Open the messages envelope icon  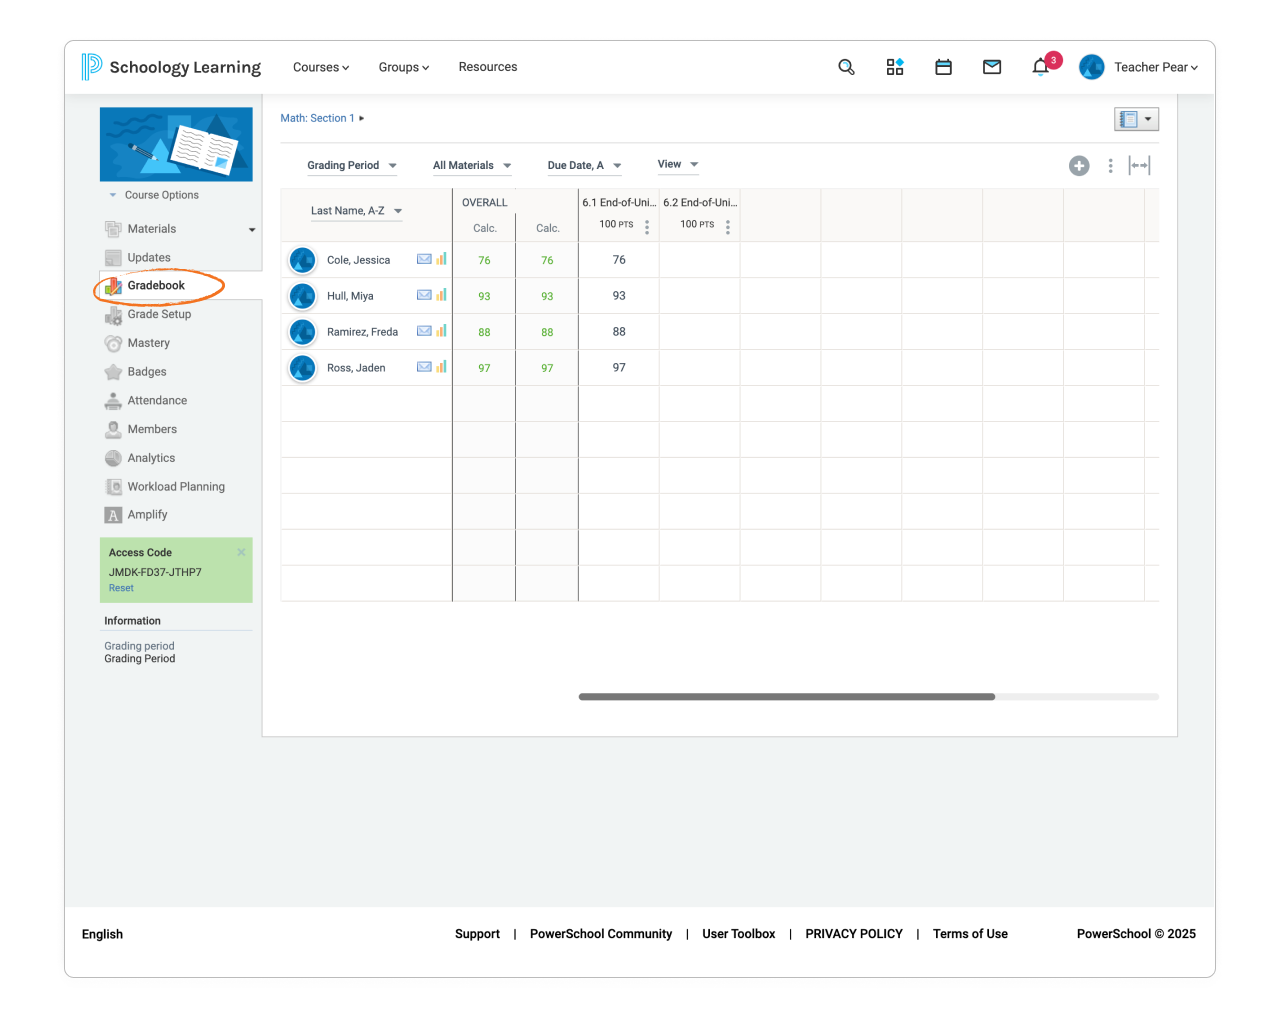[991, 67]
